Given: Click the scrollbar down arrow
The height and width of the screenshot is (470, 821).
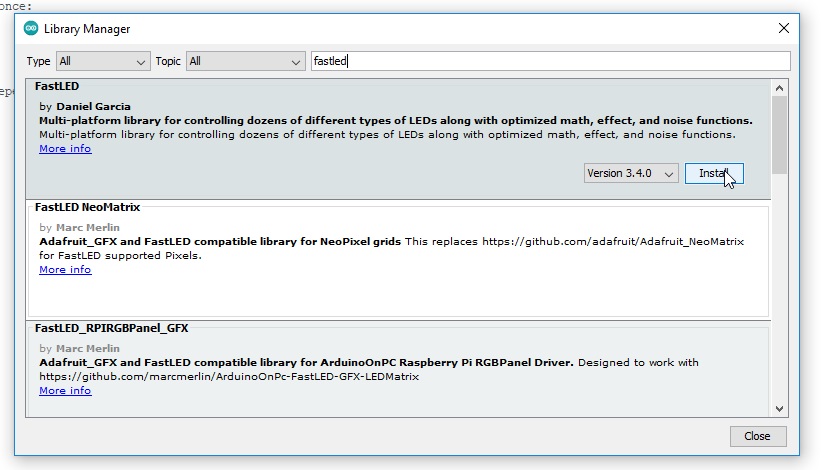Looking at the screenshot, I should click(x=779, y=408).
